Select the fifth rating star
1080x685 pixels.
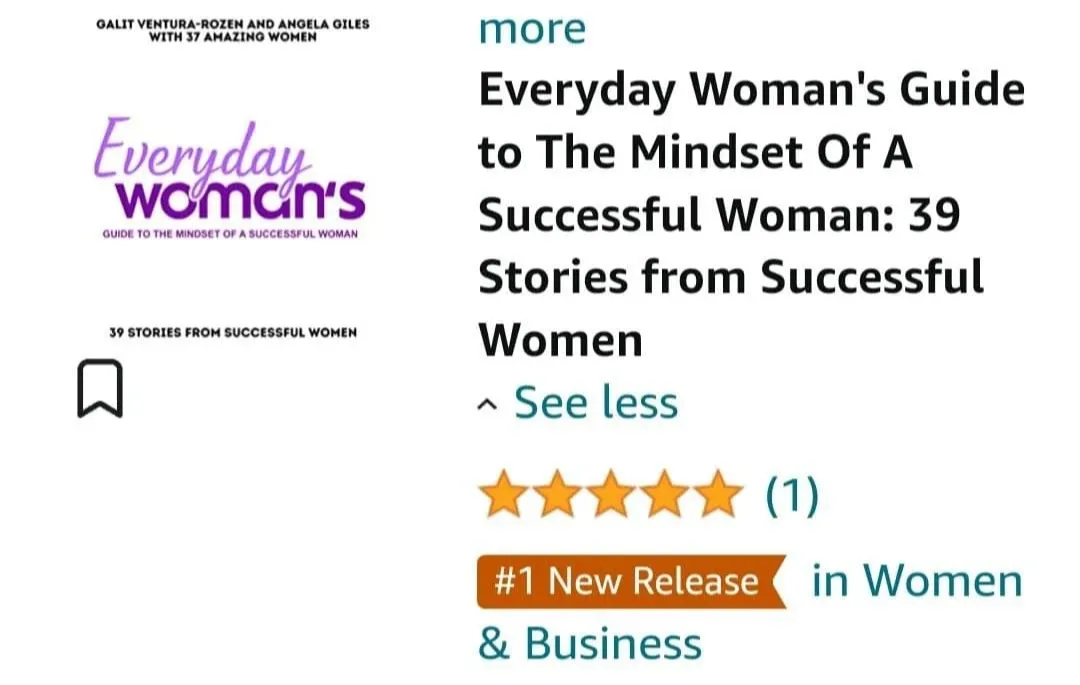click(718, 494)
